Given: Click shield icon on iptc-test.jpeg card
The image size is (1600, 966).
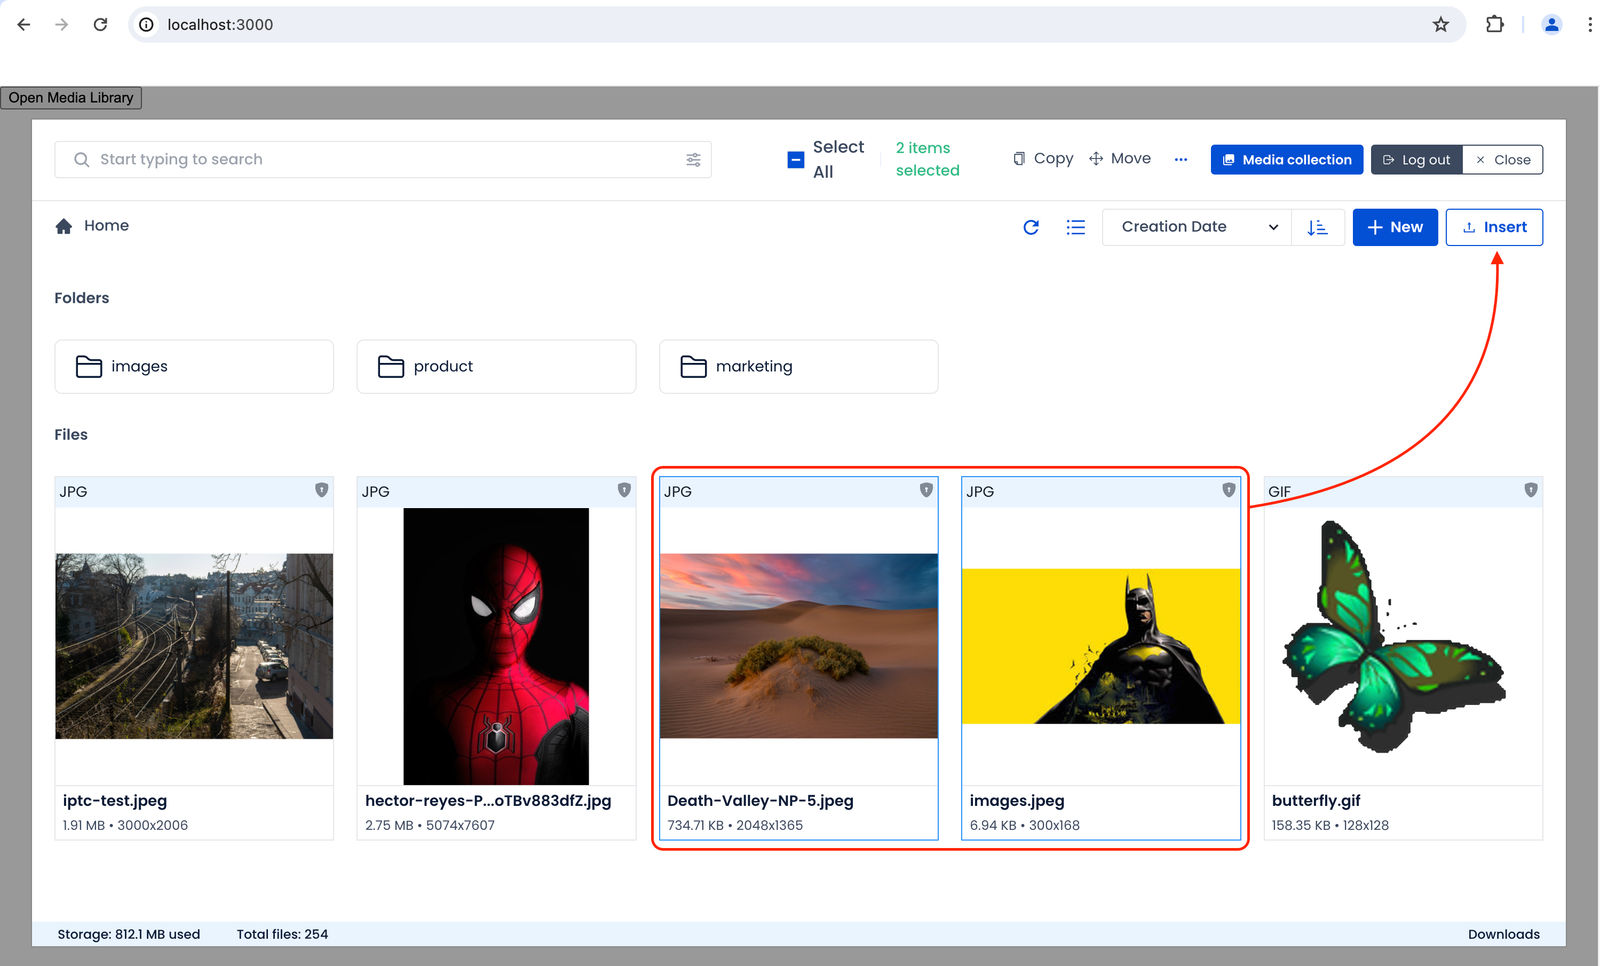Looking at the screenshot, I should coord(321,490).
